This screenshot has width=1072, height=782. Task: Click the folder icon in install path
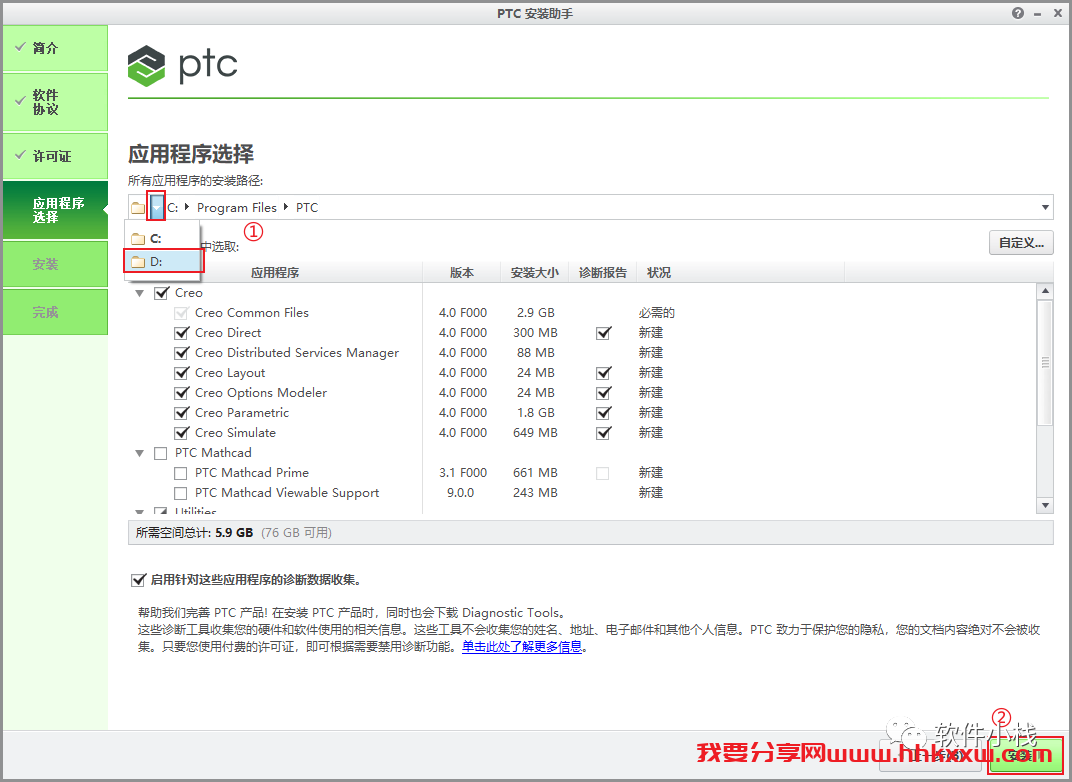[x=138, y=207]
